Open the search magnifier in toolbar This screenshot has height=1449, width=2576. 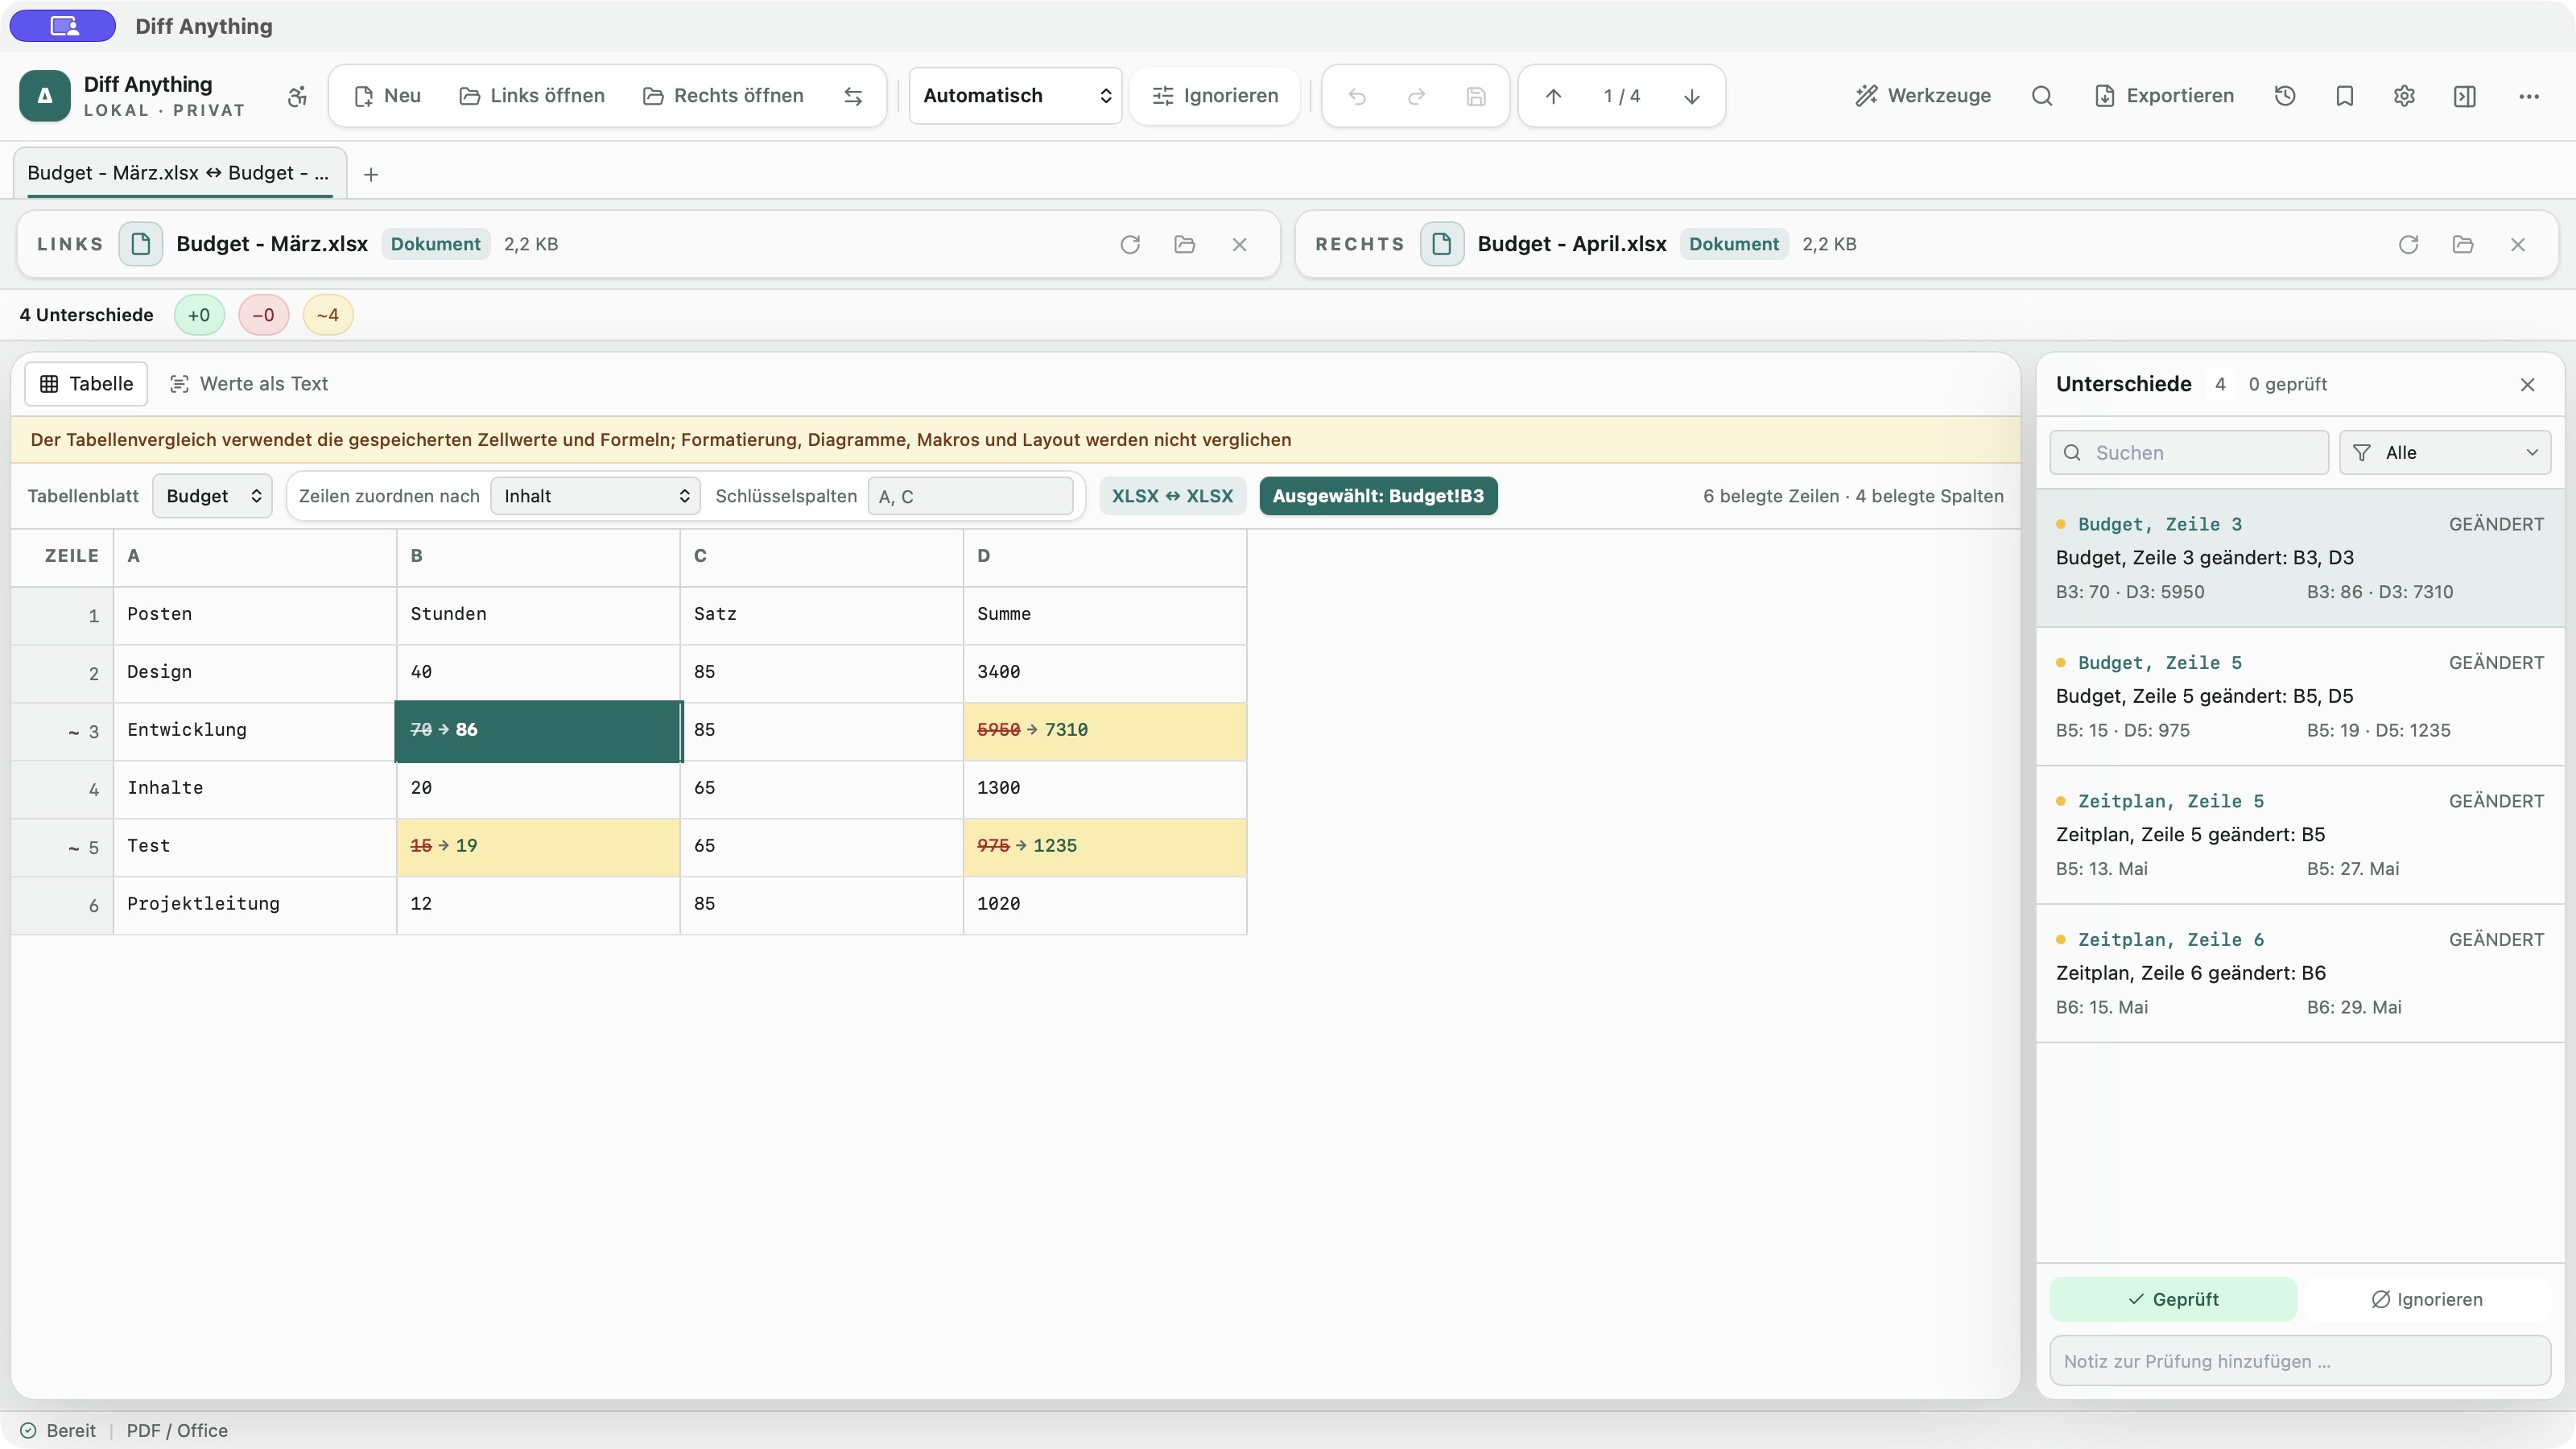2042,96
